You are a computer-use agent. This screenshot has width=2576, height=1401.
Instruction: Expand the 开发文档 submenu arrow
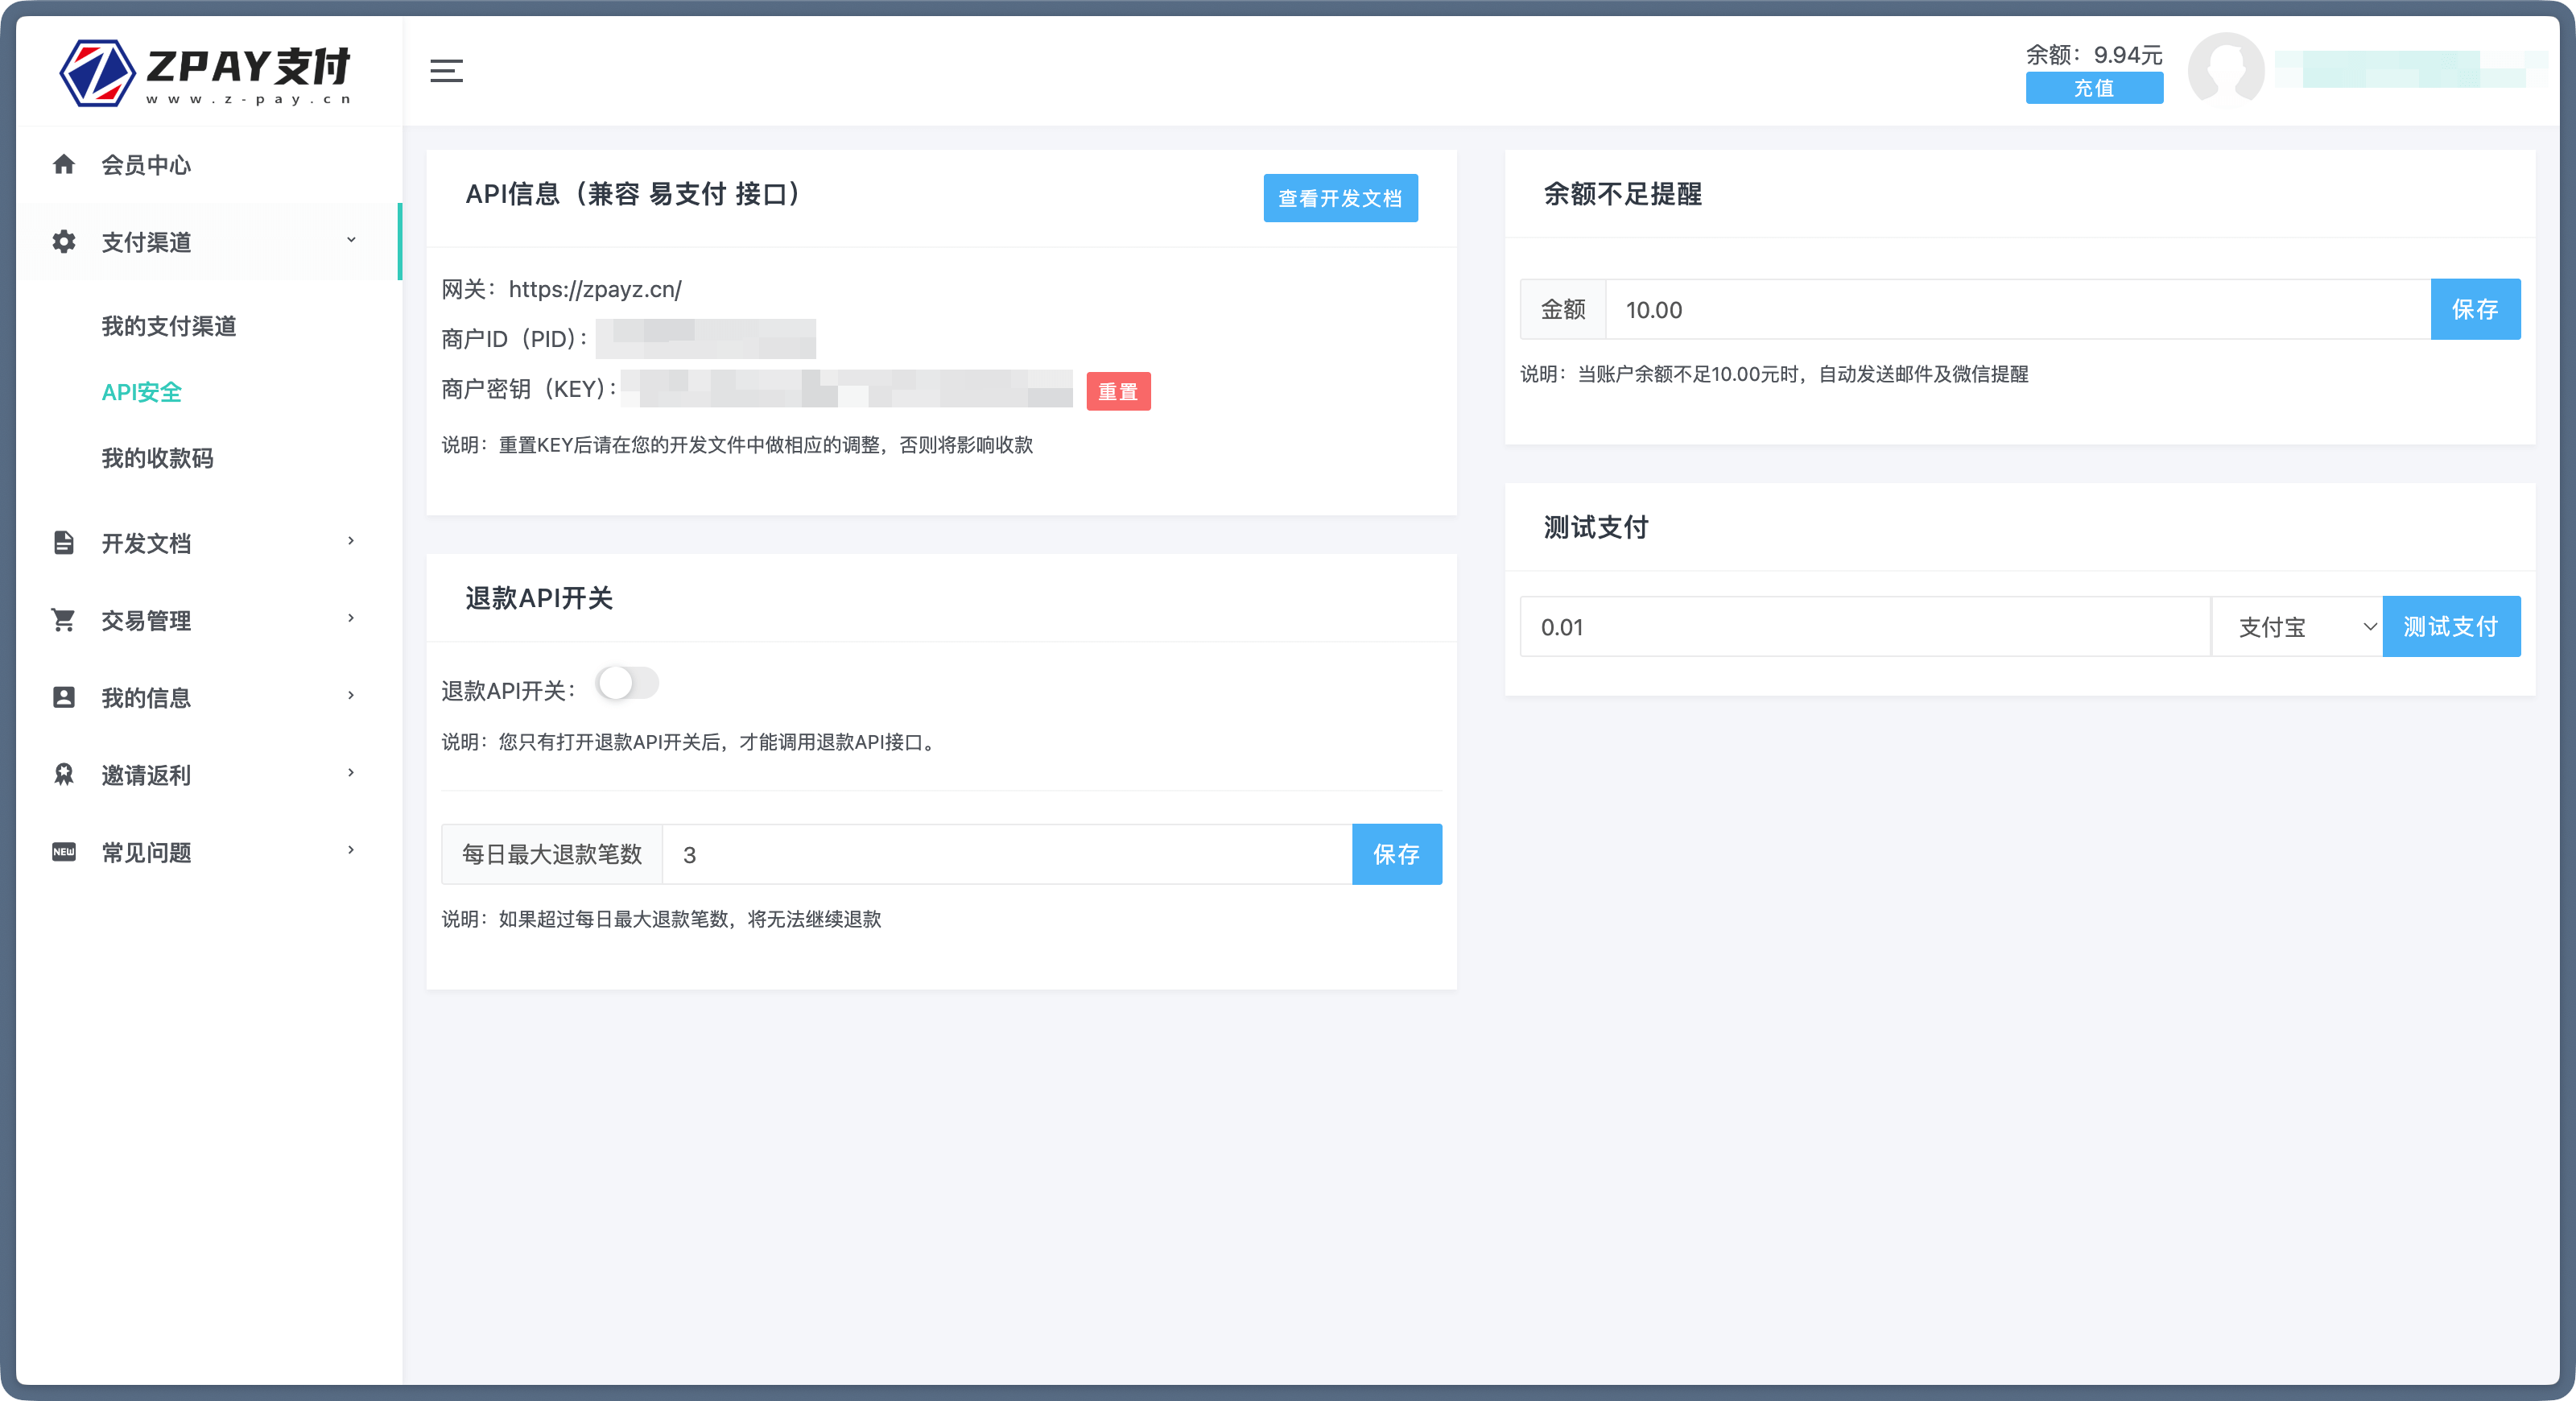(351, 541)
